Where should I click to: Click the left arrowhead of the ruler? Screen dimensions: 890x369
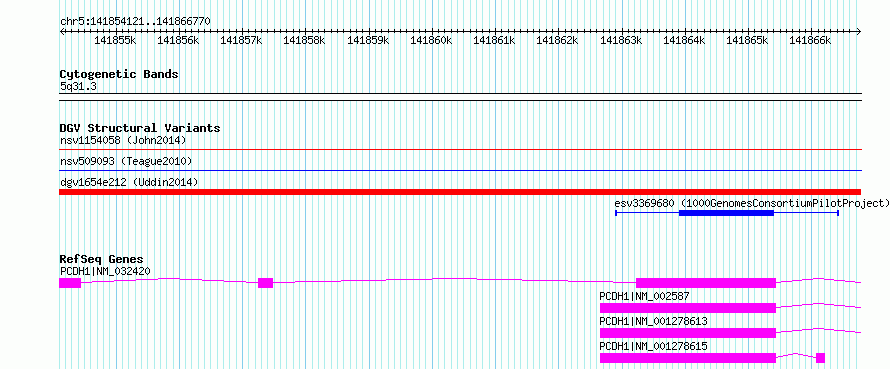coord(62,31)
